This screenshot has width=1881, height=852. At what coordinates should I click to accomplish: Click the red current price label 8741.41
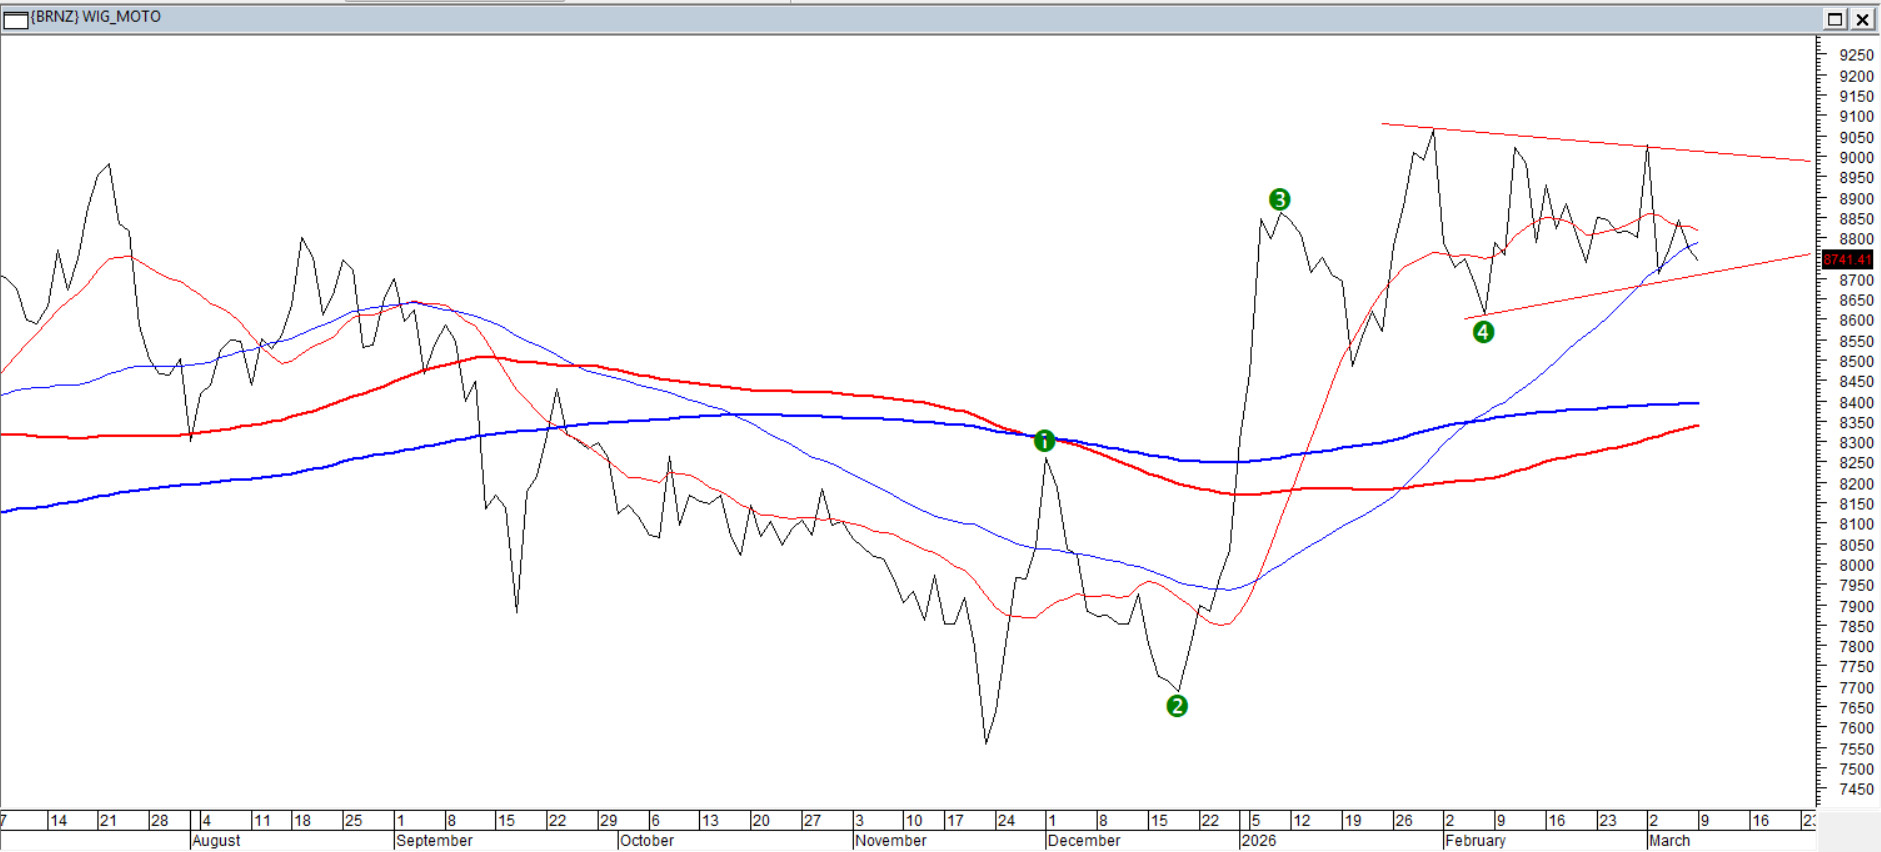coord(1847,260)
